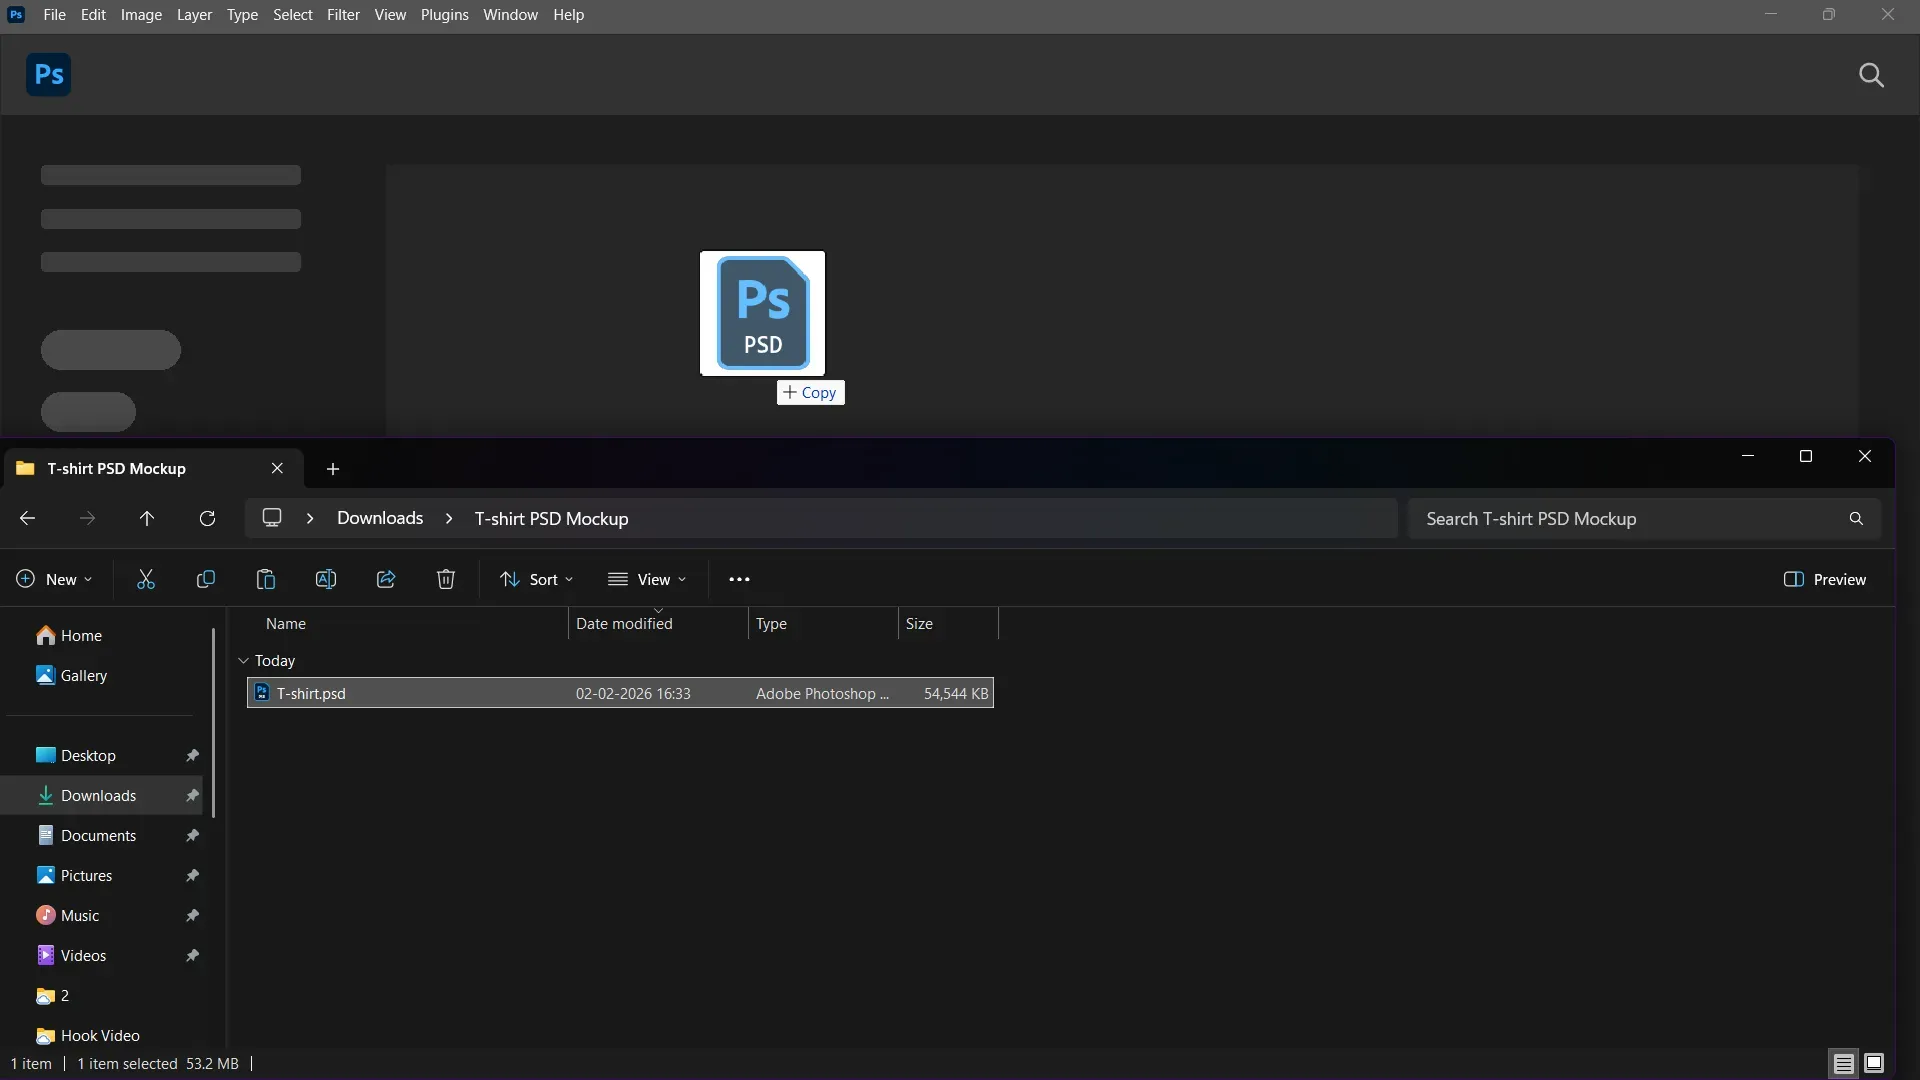Delete T-shirt.psd using the trash icon

click(x=446, y=579)
